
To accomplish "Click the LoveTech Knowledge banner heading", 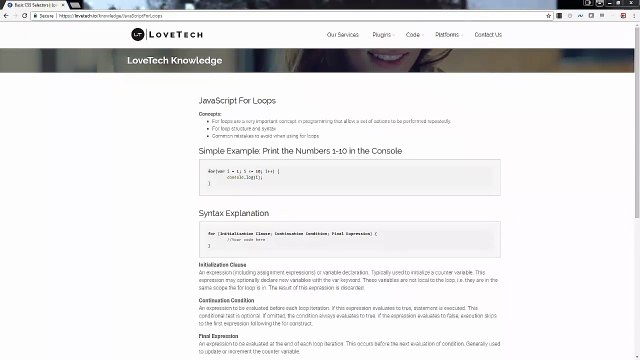I will coord(174,60).
